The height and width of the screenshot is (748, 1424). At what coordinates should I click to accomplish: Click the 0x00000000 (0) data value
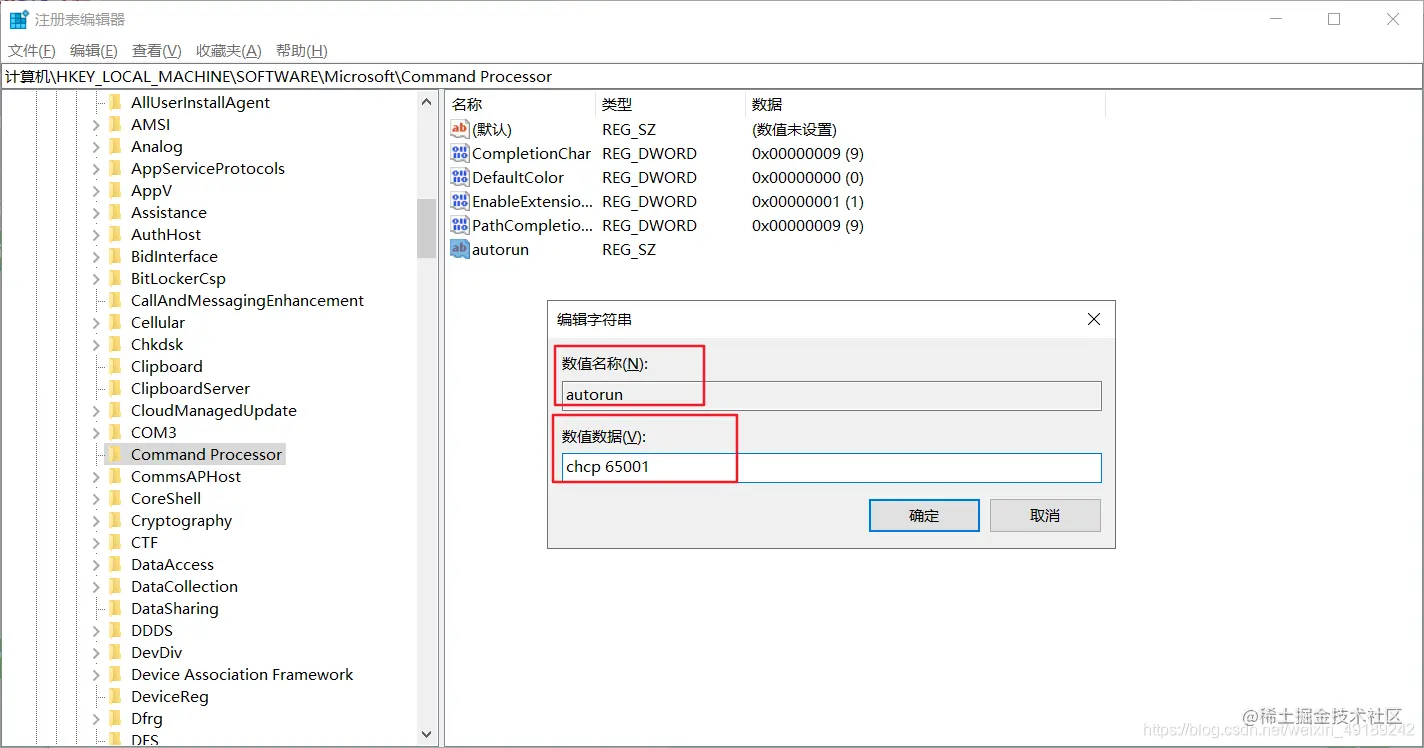[808, 177]
